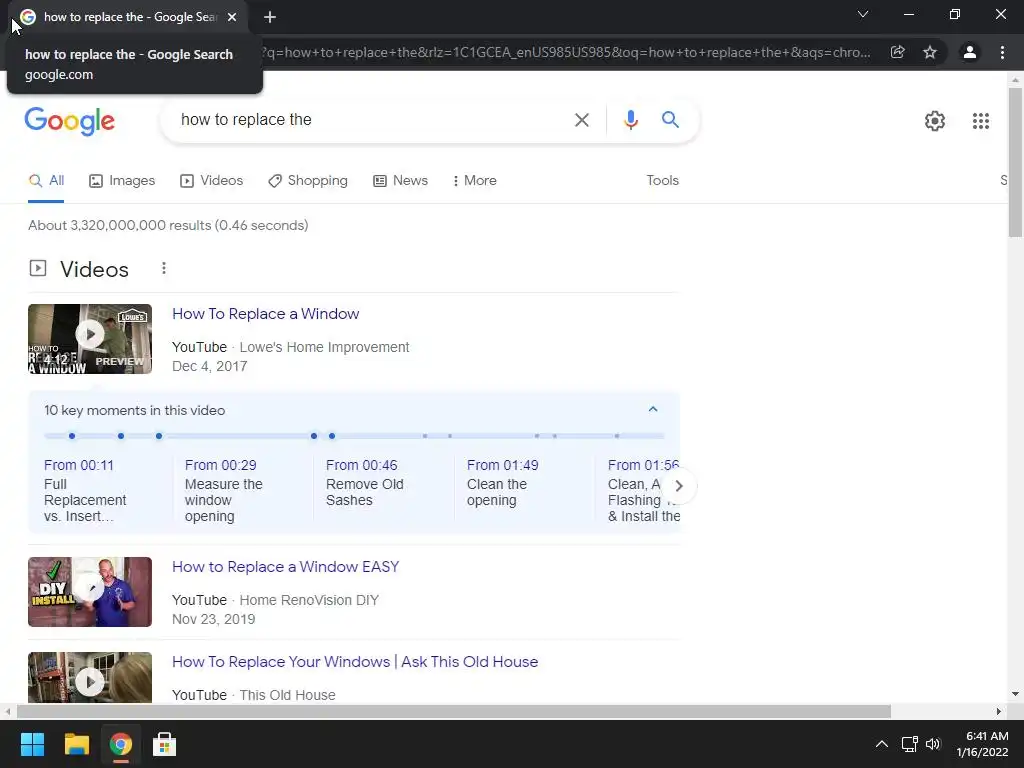Play Lowe's window video thumbnail
Image resolution: width=1024 pixels, height=768 pixels.
[x=90, y=339]
